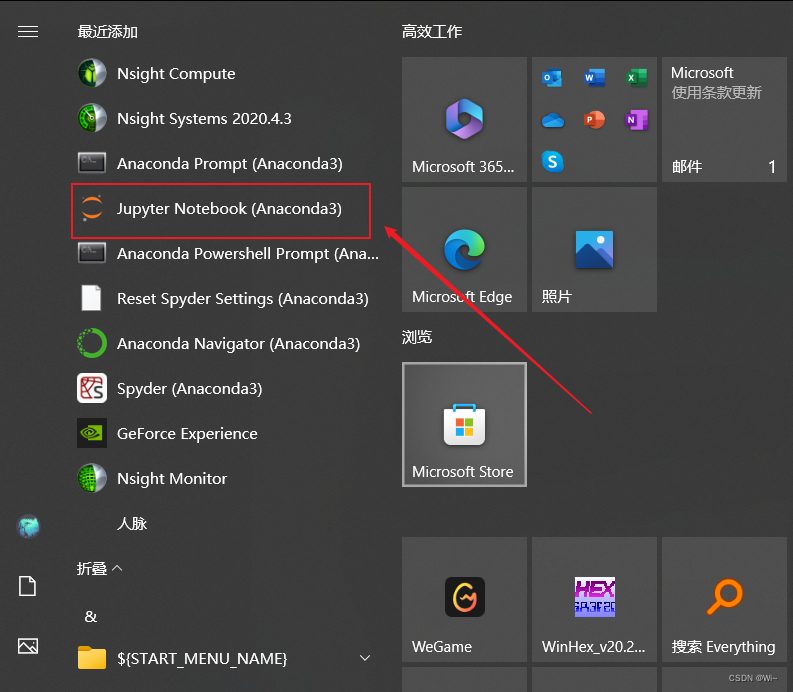The image size is (793, 692).
Task: Click the 高效工作 group header
Action: [x=432, y=32]
